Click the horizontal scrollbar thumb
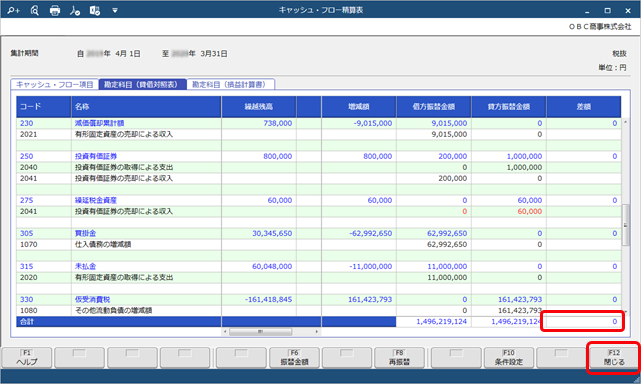This screenshot has height=384, width=641. (x=261, y=332)
